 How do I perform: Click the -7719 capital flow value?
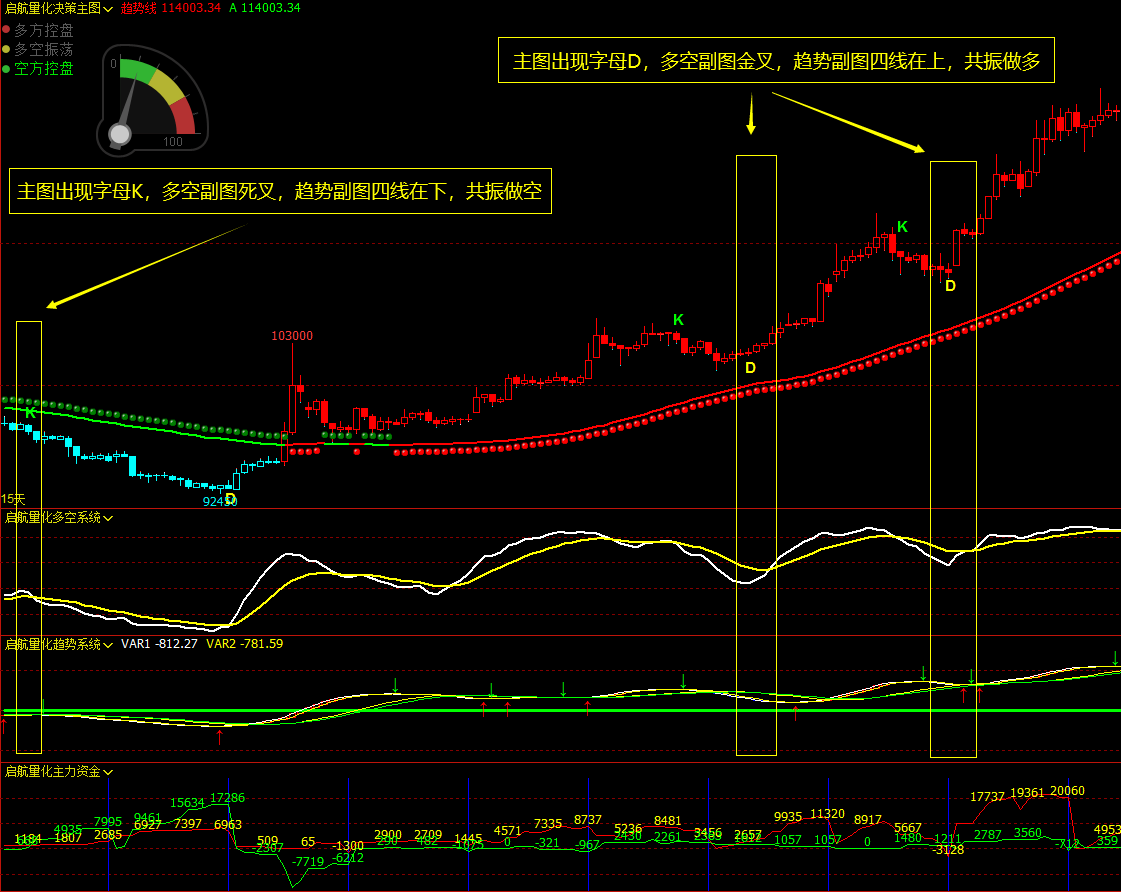coord(309,862)
